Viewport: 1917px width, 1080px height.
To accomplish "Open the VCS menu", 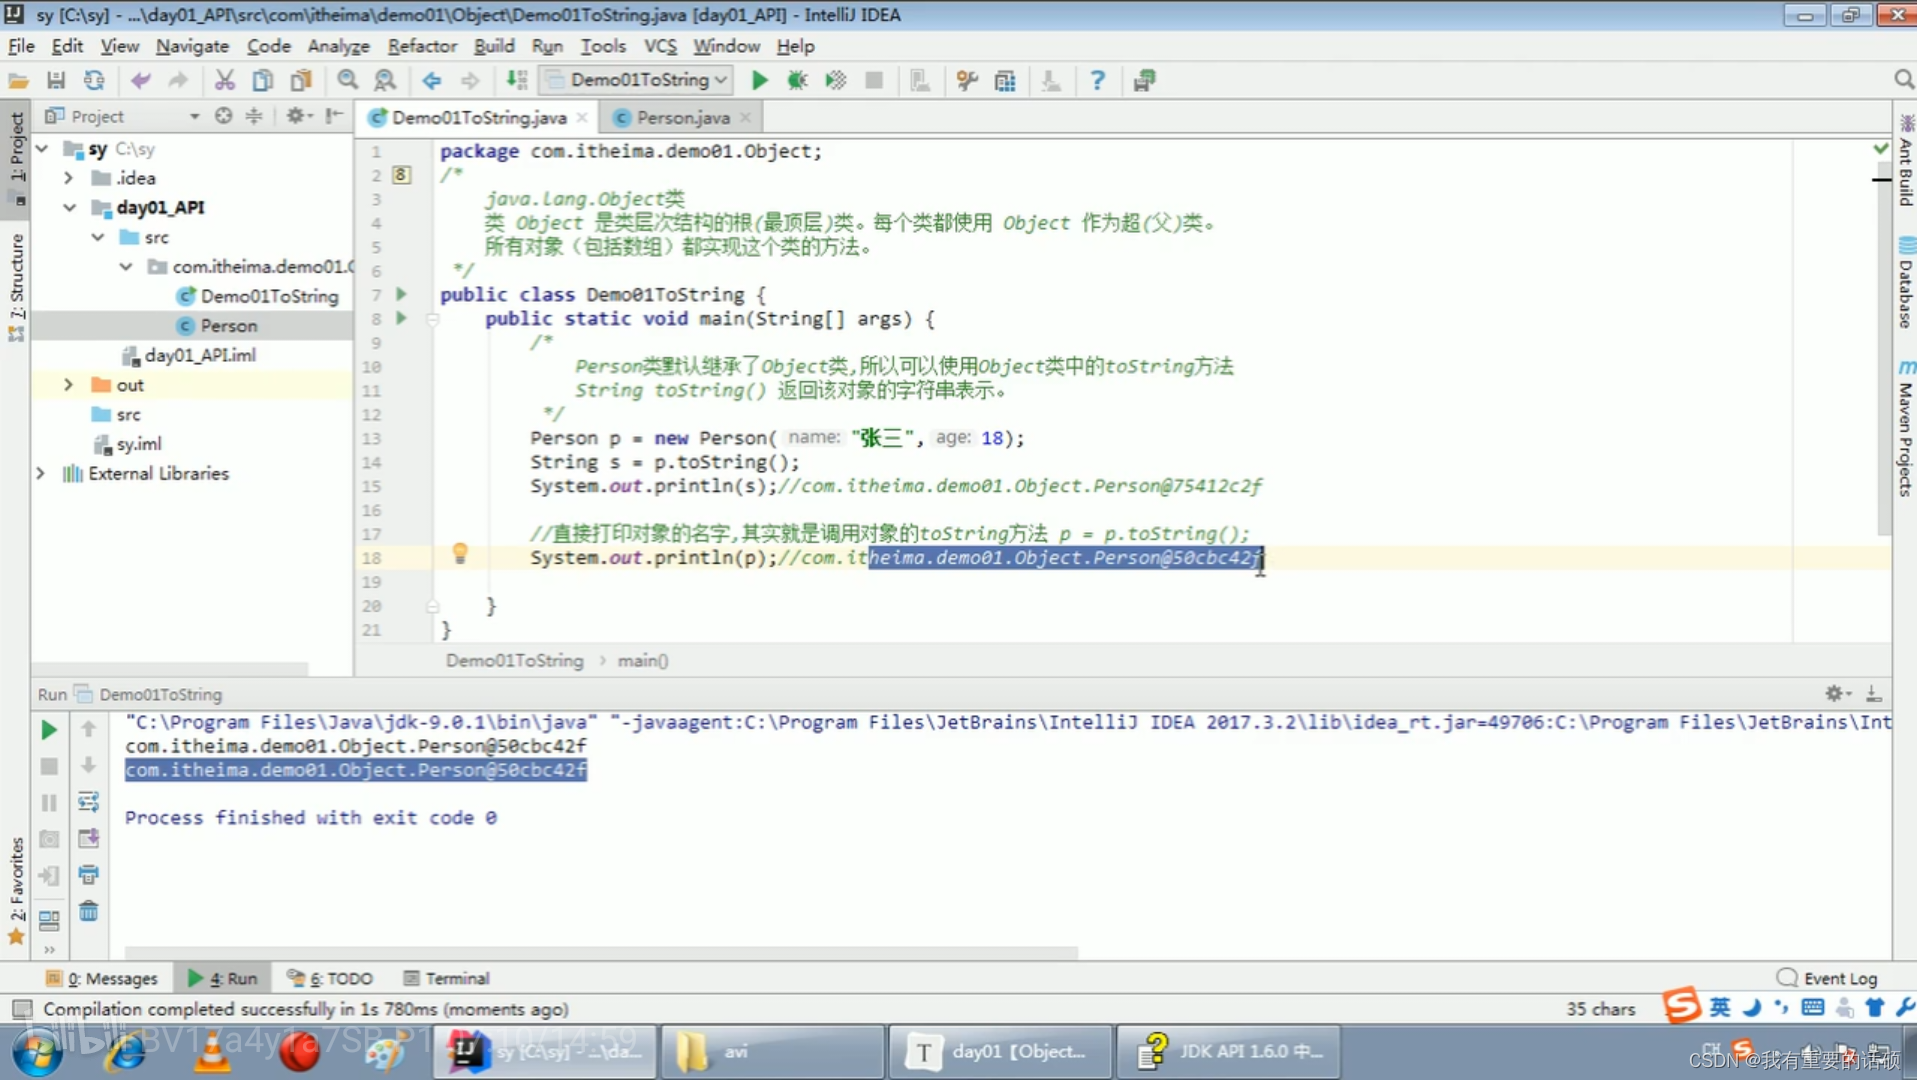I will (x=660, y=46).
